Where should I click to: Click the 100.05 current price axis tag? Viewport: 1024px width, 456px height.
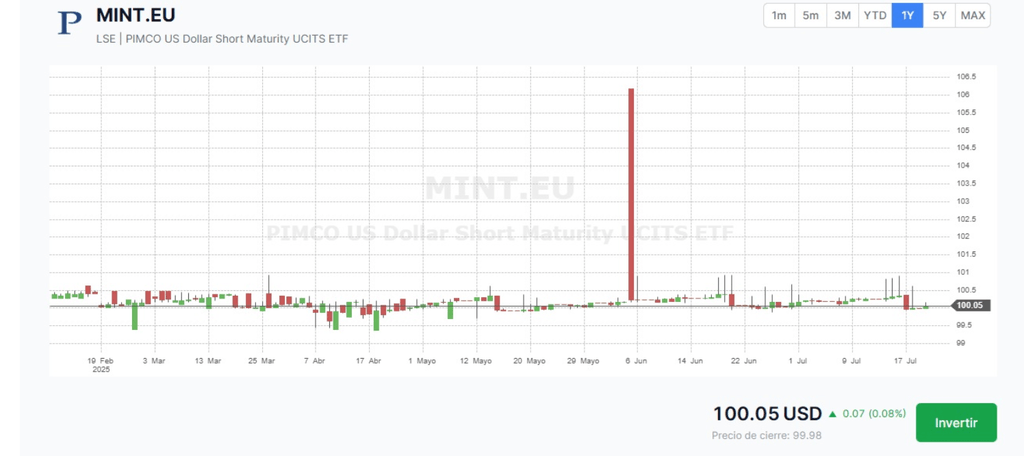point(969,306)
